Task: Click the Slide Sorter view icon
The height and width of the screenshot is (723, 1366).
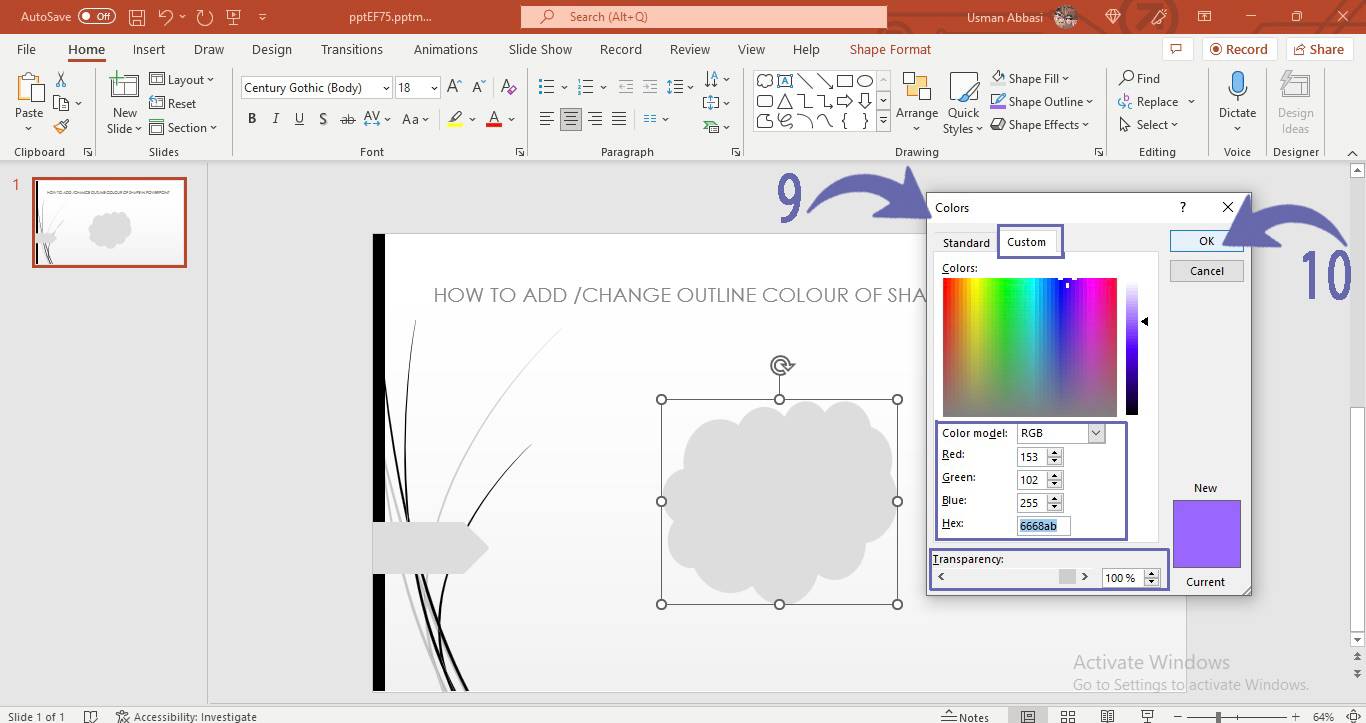Action: (x=1068, y=716)
